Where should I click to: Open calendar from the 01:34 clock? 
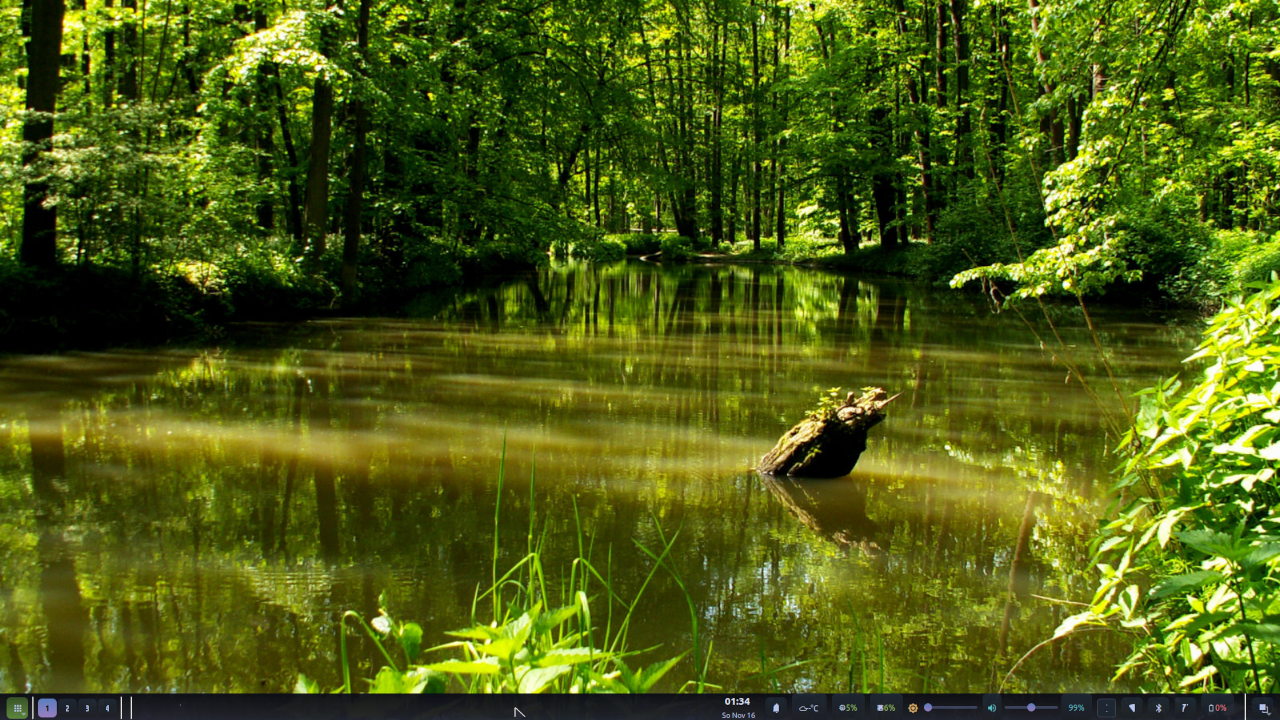[738, 707]
